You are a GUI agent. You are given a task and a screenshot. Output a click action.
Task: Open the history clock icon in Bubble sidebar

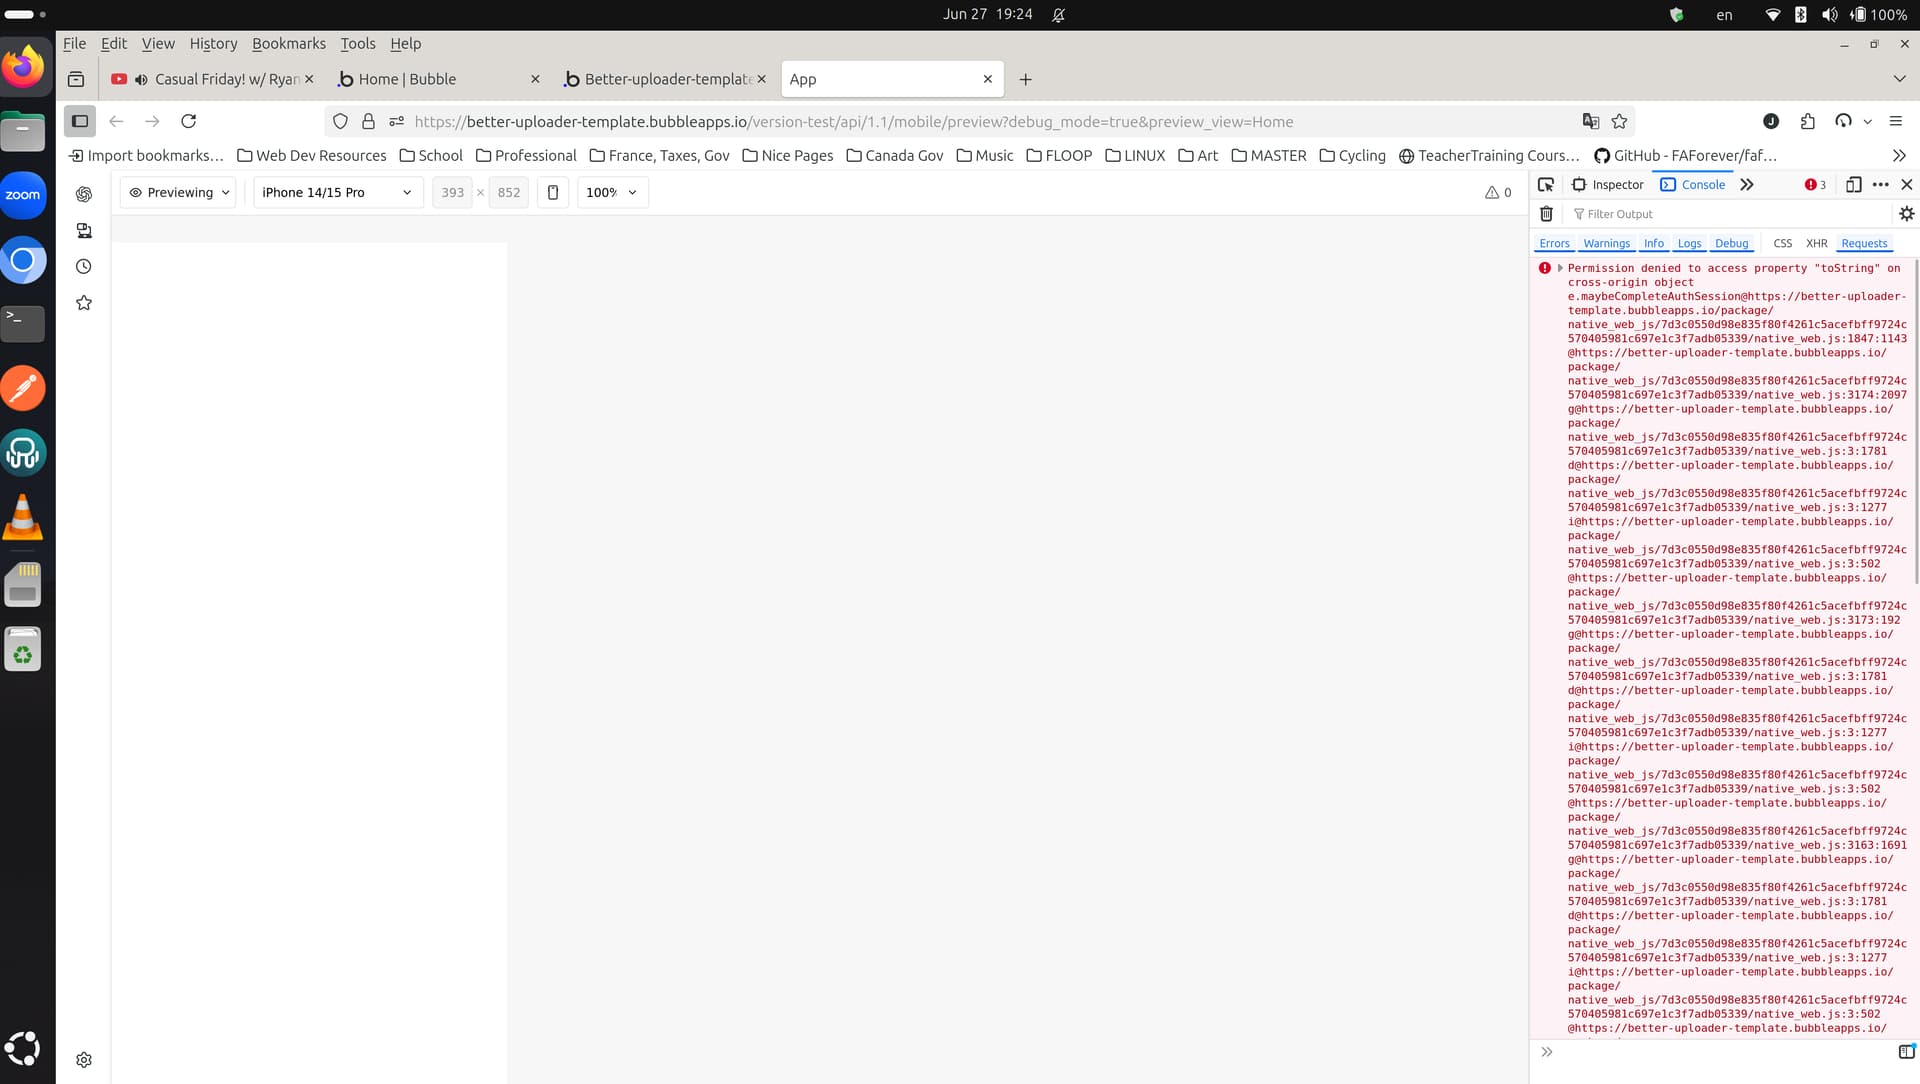[x=84, y=267]
